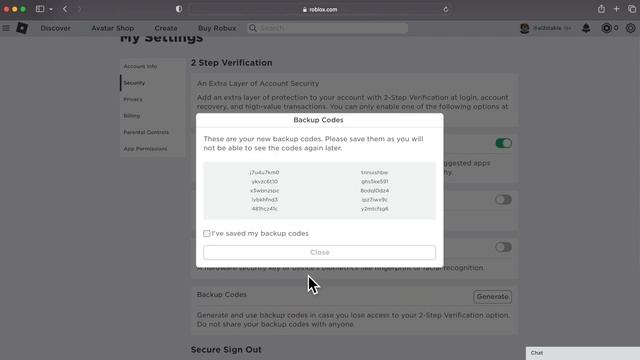The width and height of the screenshot is (640, 360).
Task: Click the Generate backup codes button
Action: (493, 297)
